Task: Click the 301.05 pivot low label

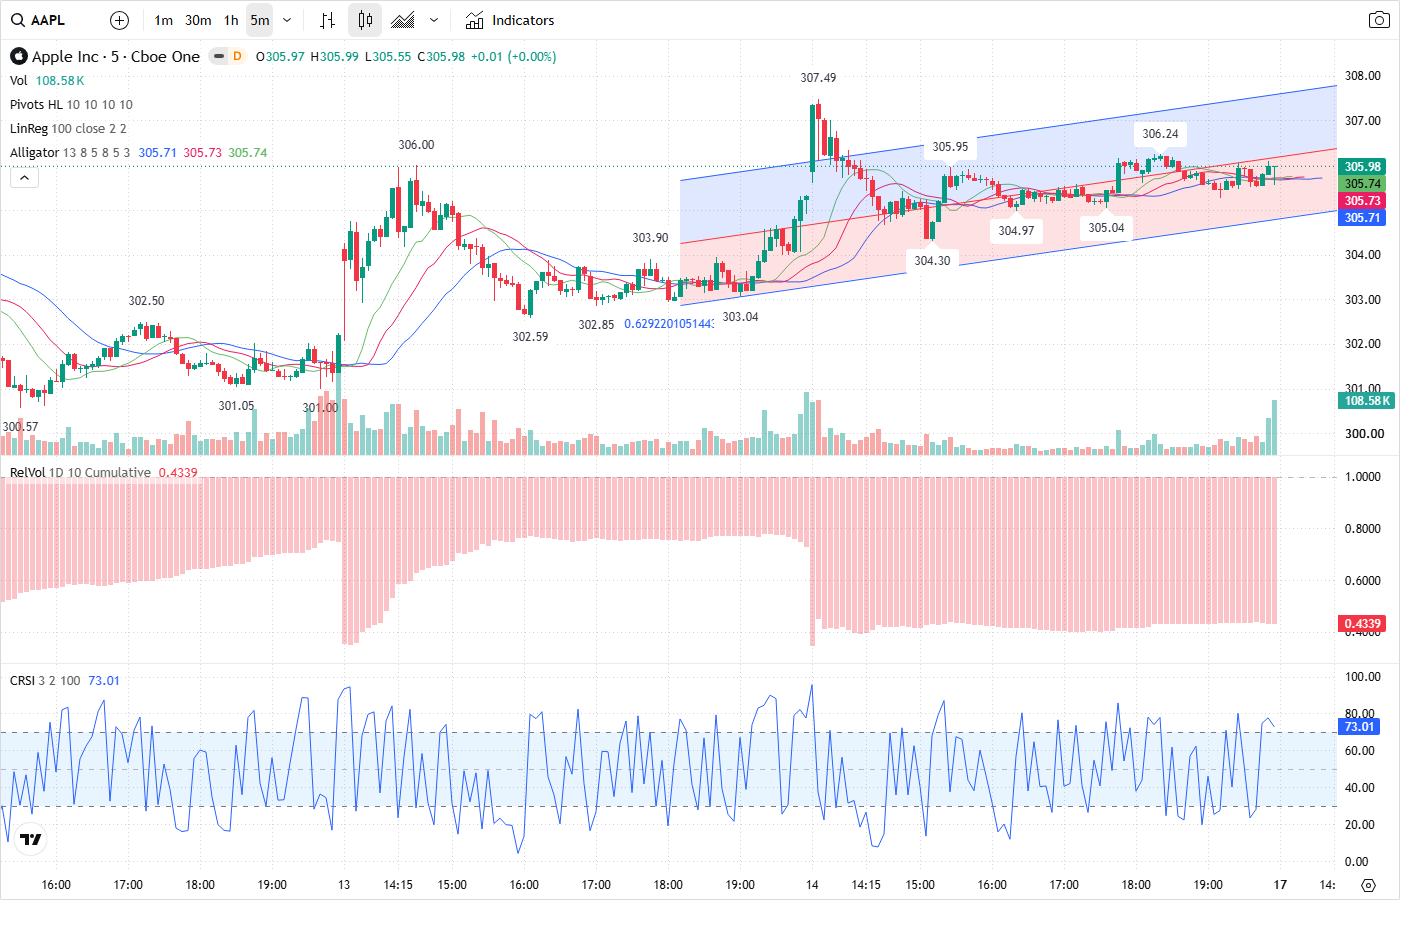Action: [236, 405]
